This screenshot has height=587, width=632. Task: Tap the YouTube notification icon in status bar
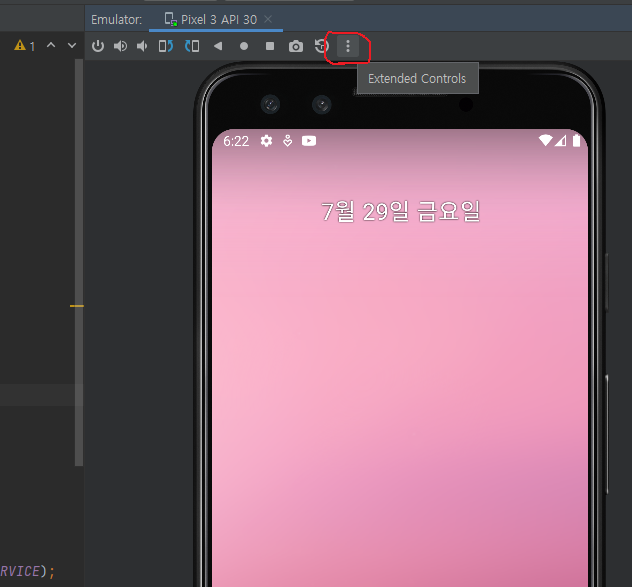point(309,141)
